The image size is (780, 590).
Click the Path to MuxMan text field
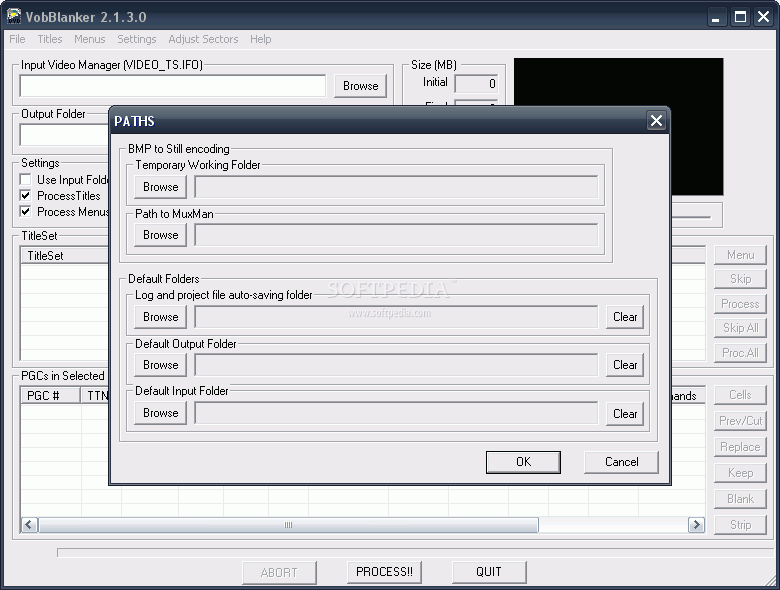[x=396, y=235]
